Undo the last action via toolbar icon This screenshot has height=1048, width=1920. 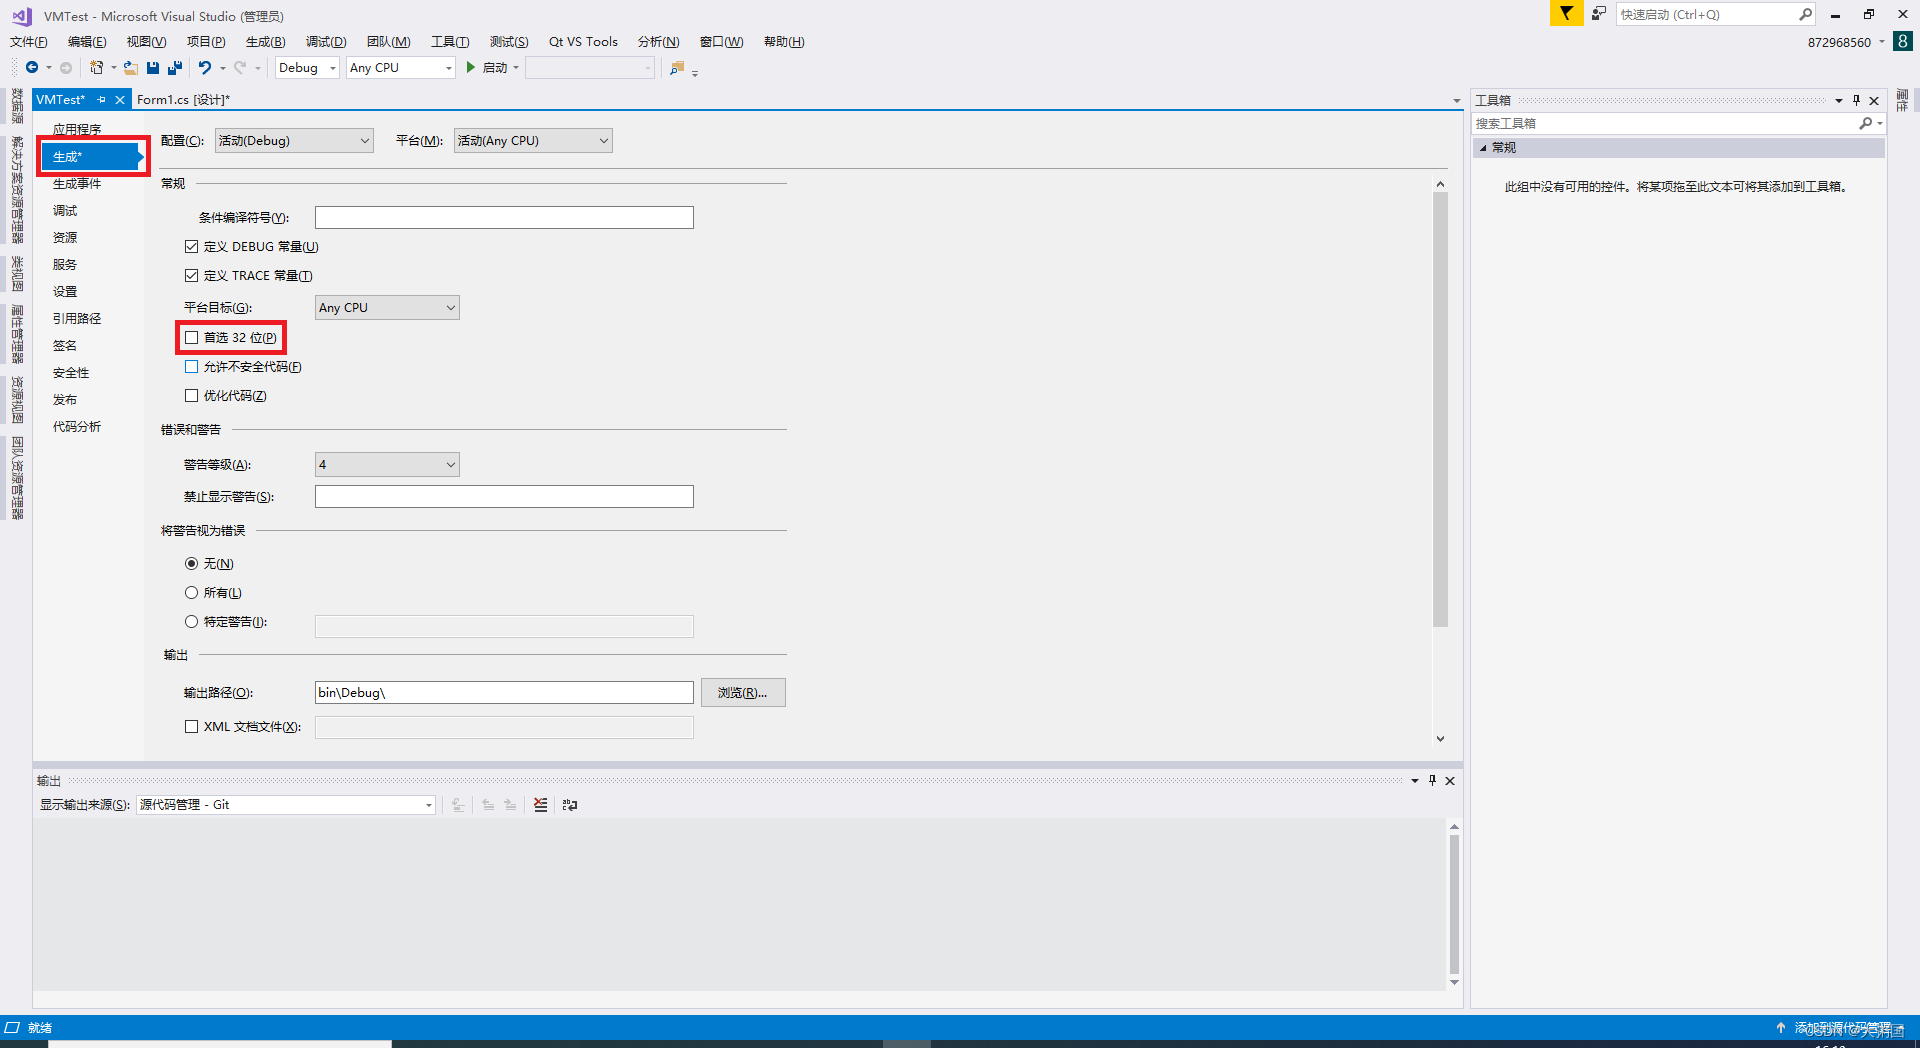(x=205, y=67)
